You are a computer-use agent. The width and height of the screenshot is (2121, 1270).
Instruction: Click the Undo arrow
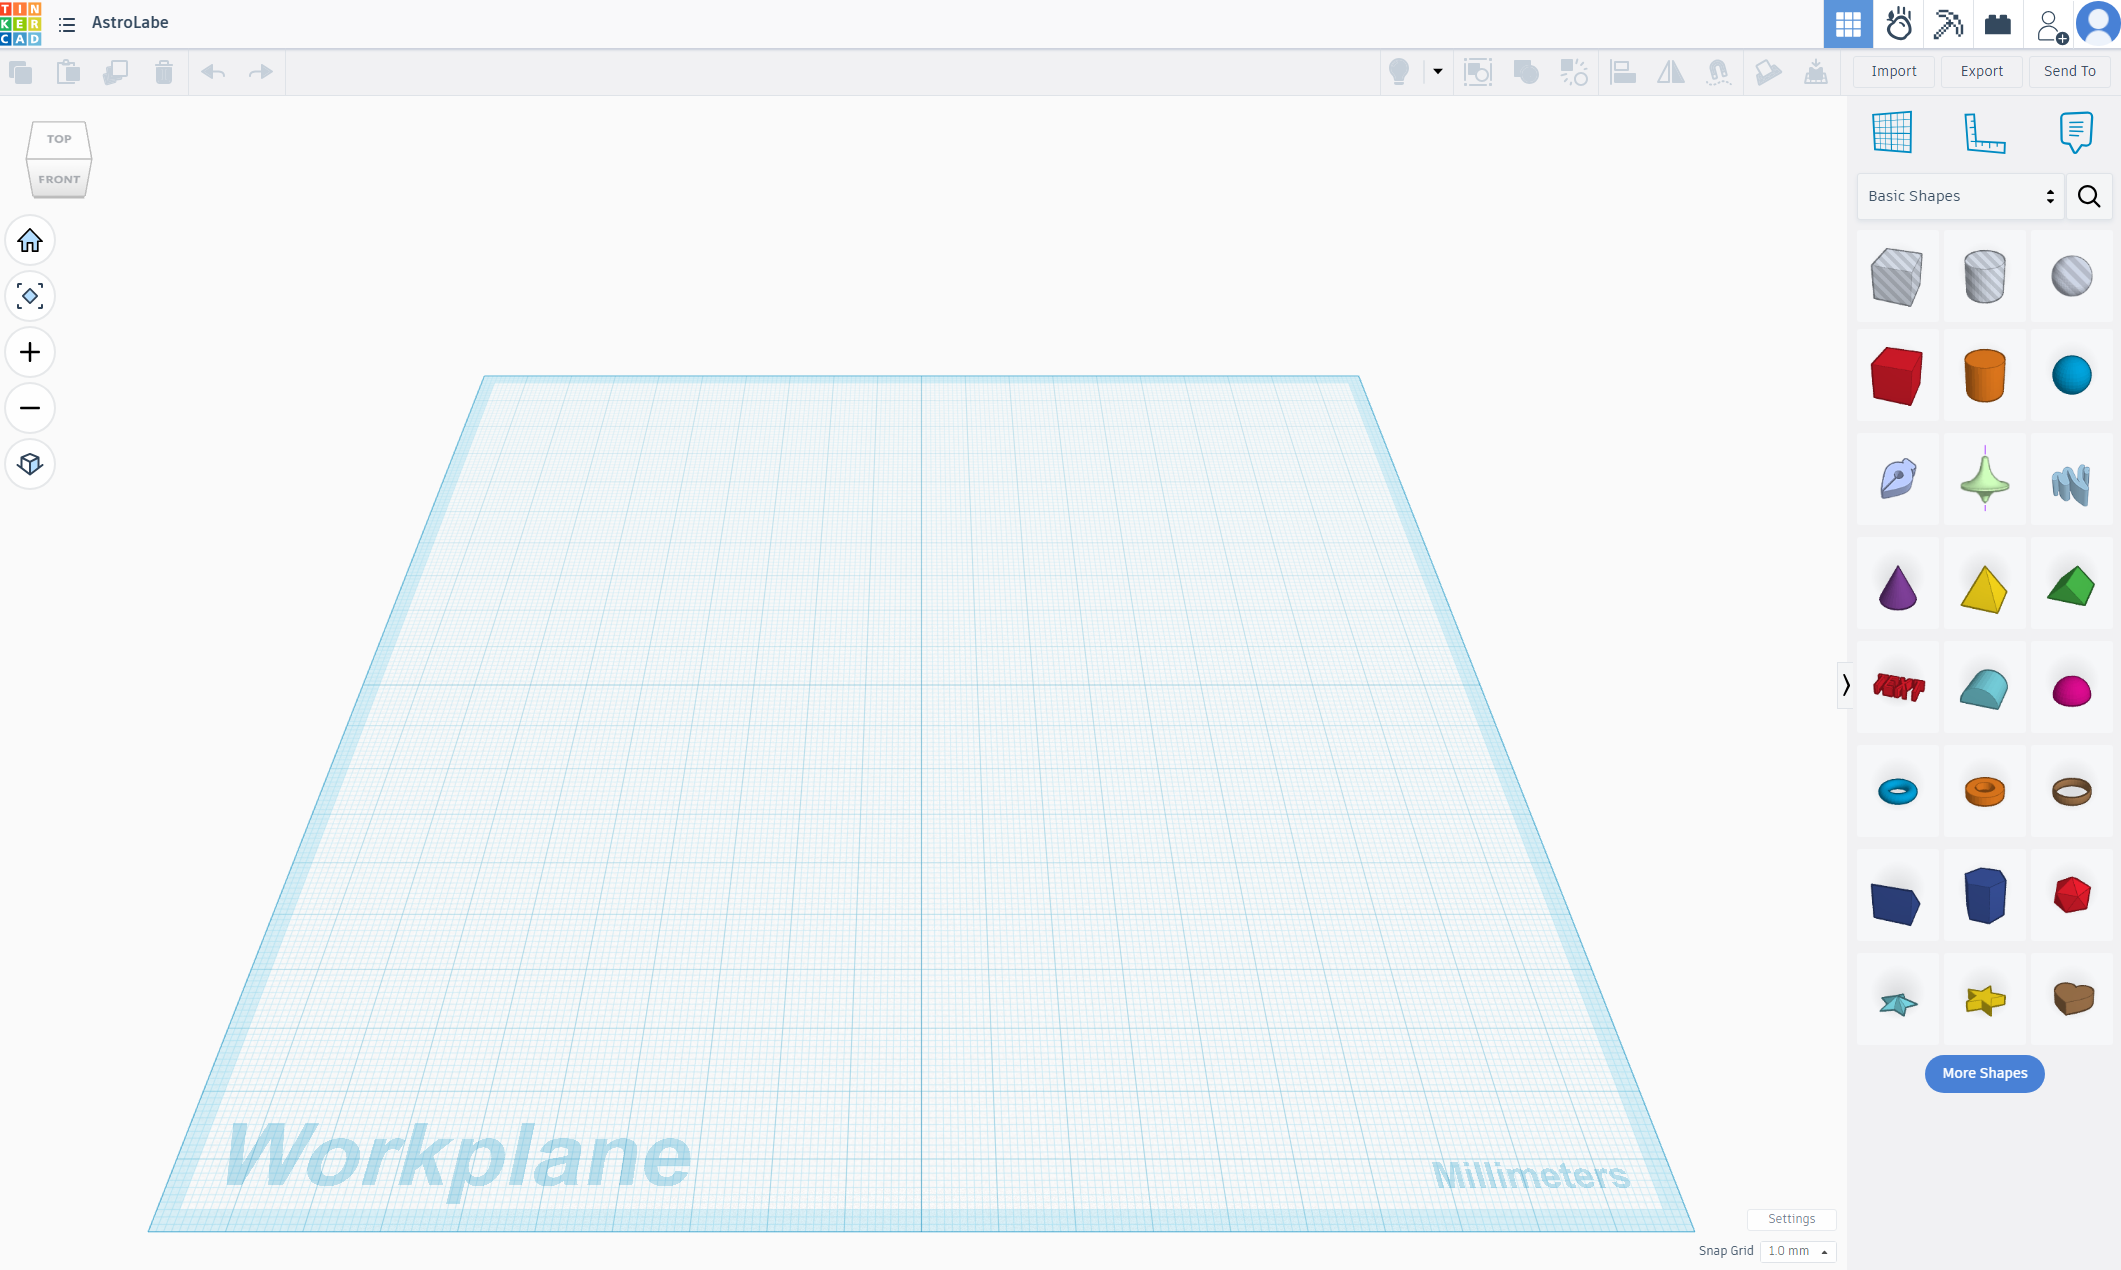tap(213, 72)
